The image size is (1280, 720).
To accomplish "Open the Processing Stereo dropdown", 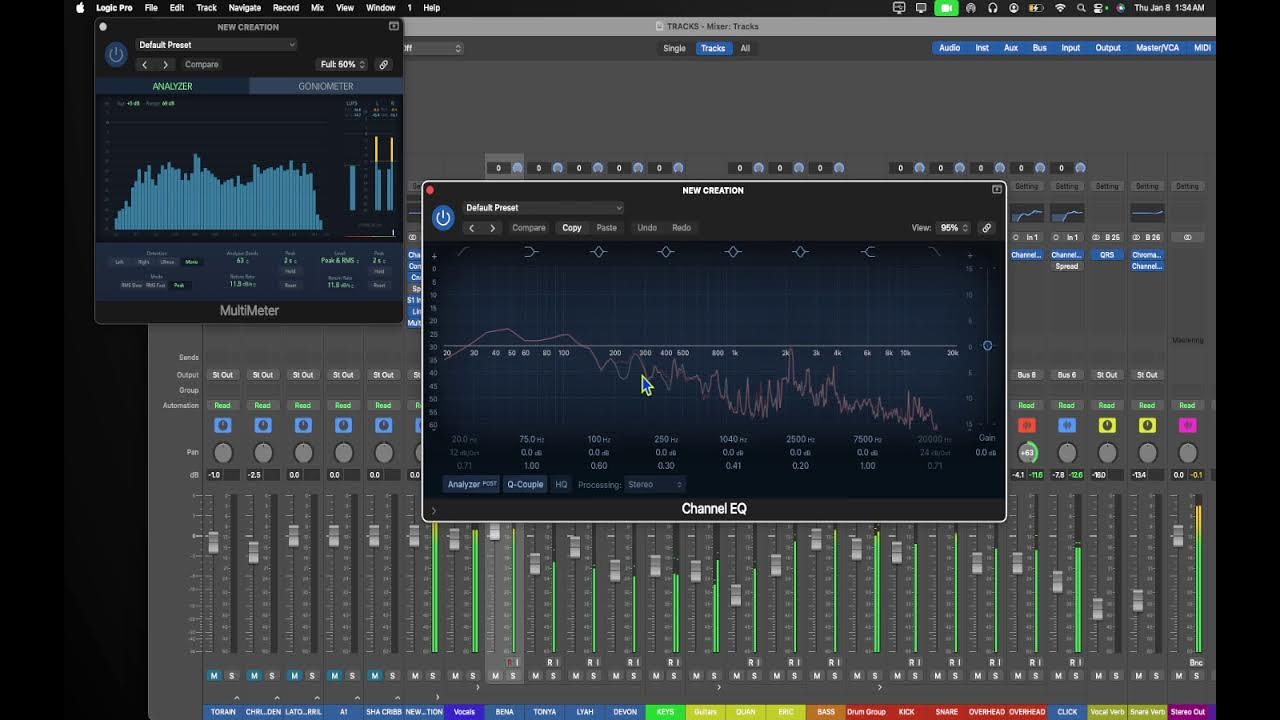I will click(655, 484).
